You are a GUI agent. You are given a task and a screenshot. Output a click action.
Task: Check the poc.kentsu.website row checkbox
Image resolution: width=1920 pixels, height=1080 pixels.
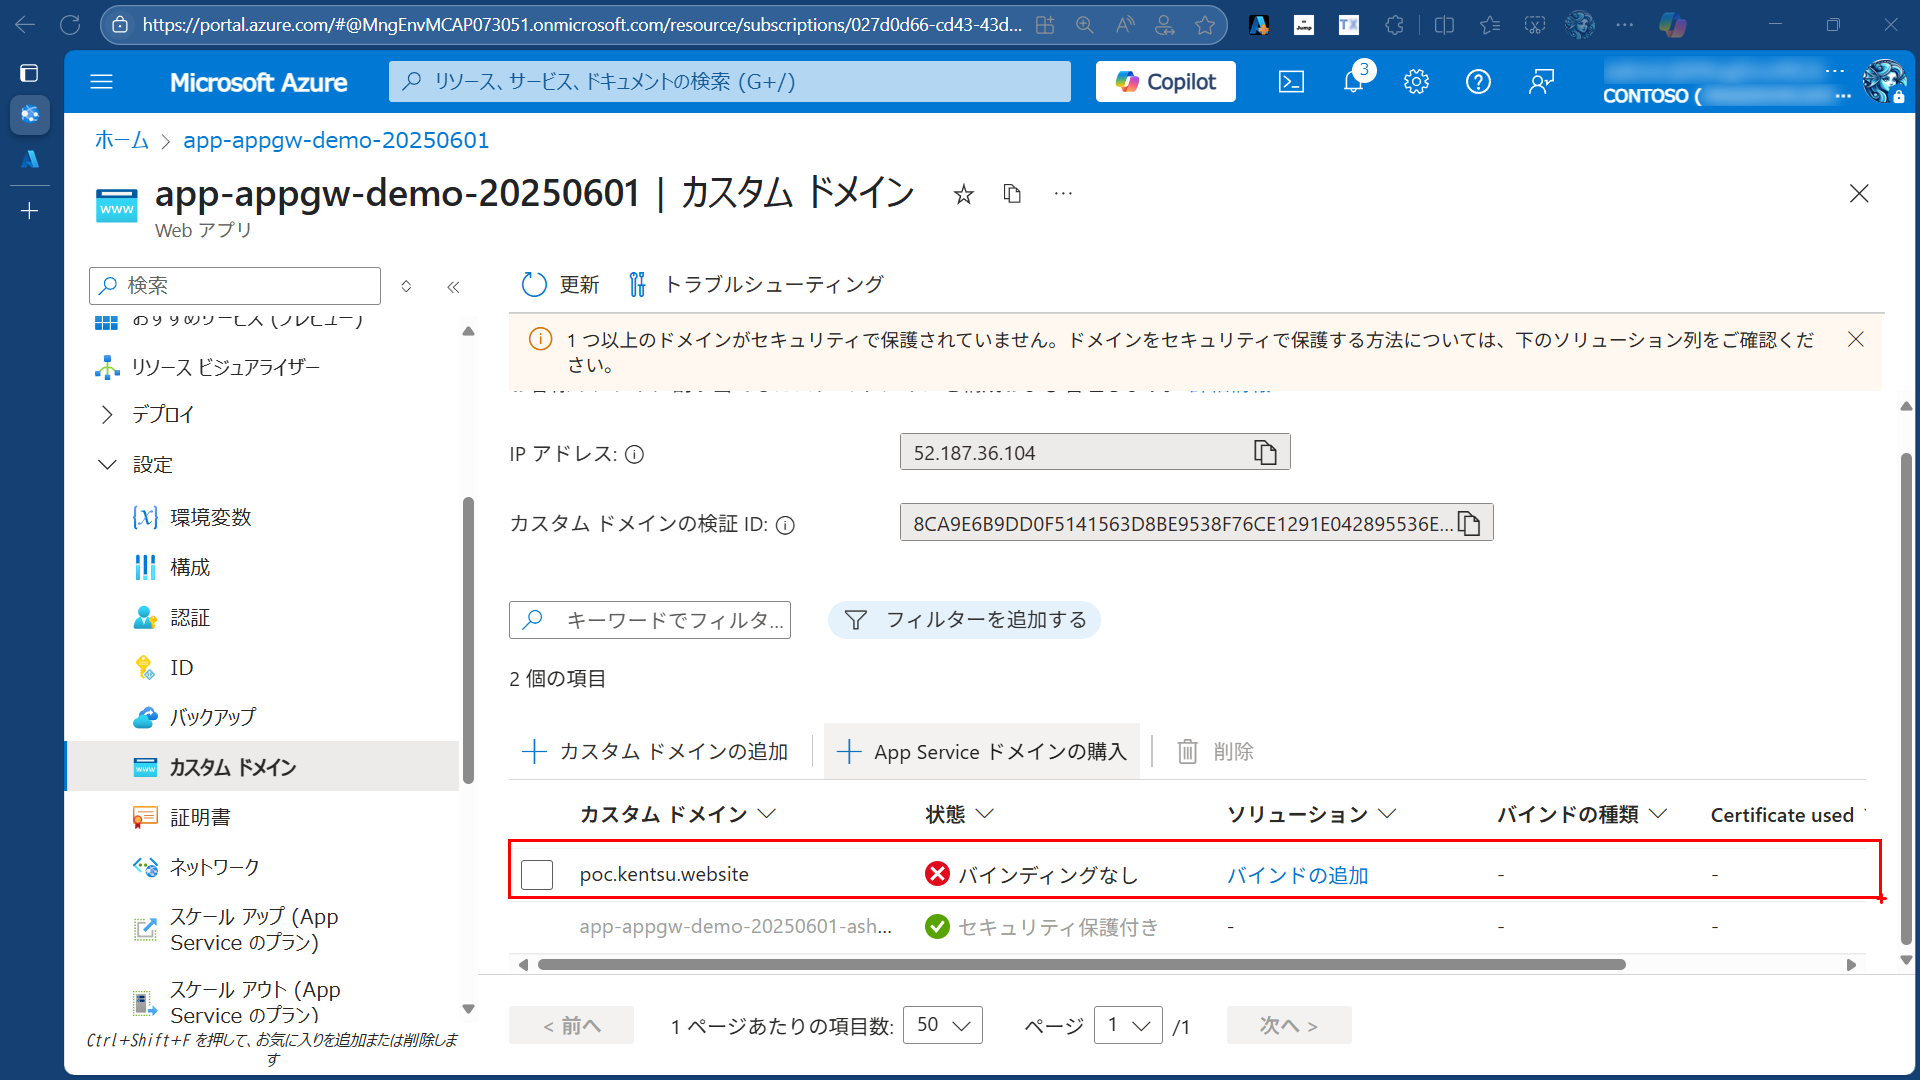tap(537, 875)
